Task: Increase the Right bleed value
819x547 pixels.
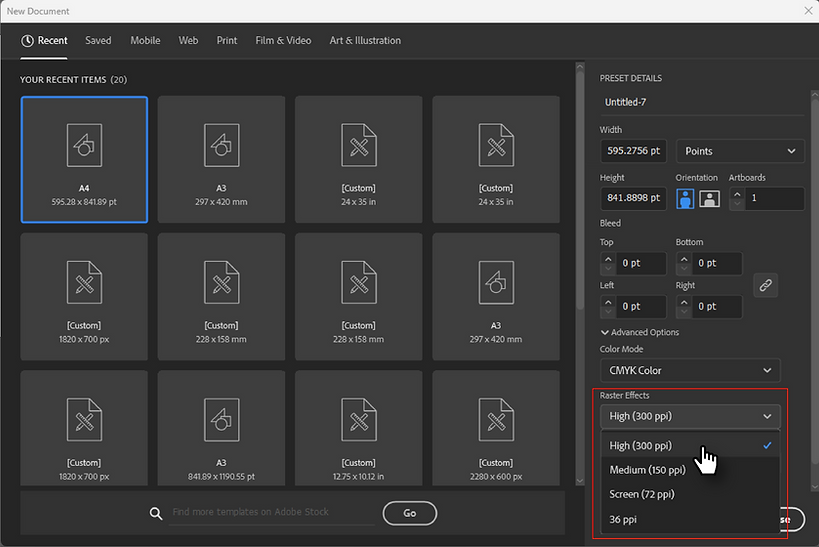Action: pyautogui.click(x=684, y=302)
